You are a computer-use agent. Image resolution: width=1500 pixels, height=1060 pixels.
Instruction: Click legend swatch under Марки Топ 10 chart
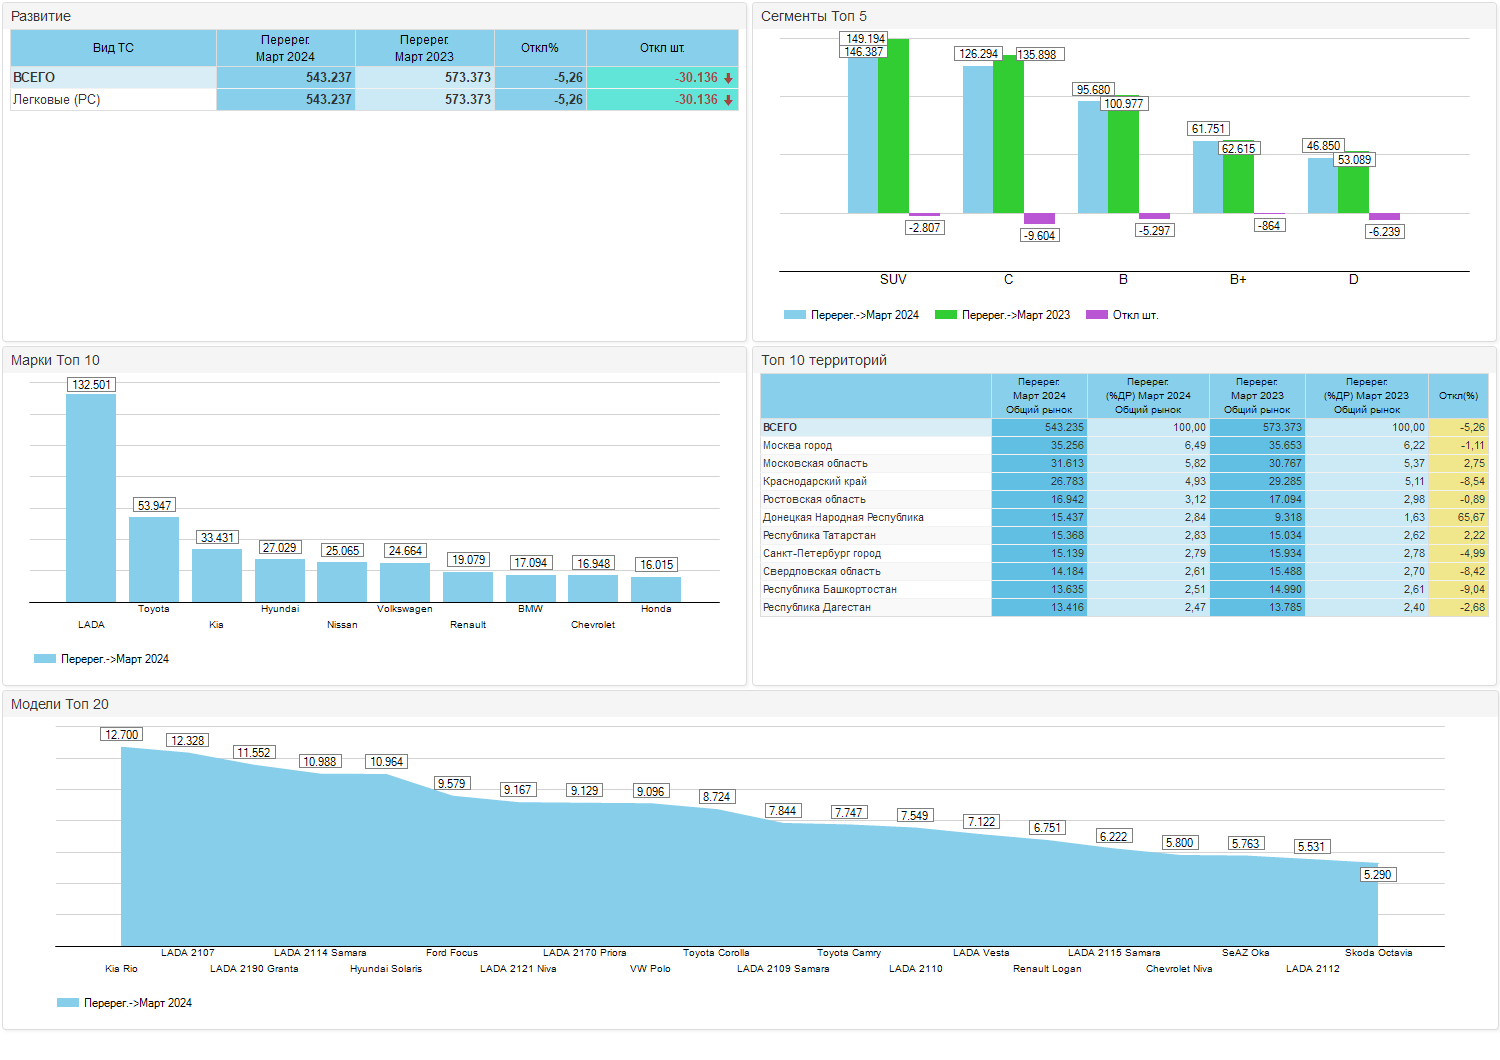tap(45, 659)
